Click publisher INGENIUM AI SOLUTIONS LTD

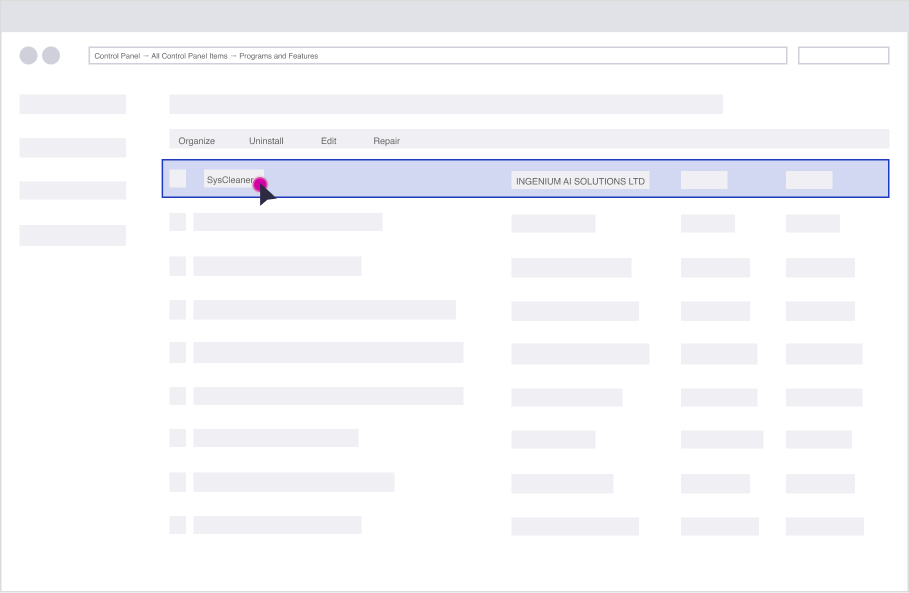[x=580, y=181]
